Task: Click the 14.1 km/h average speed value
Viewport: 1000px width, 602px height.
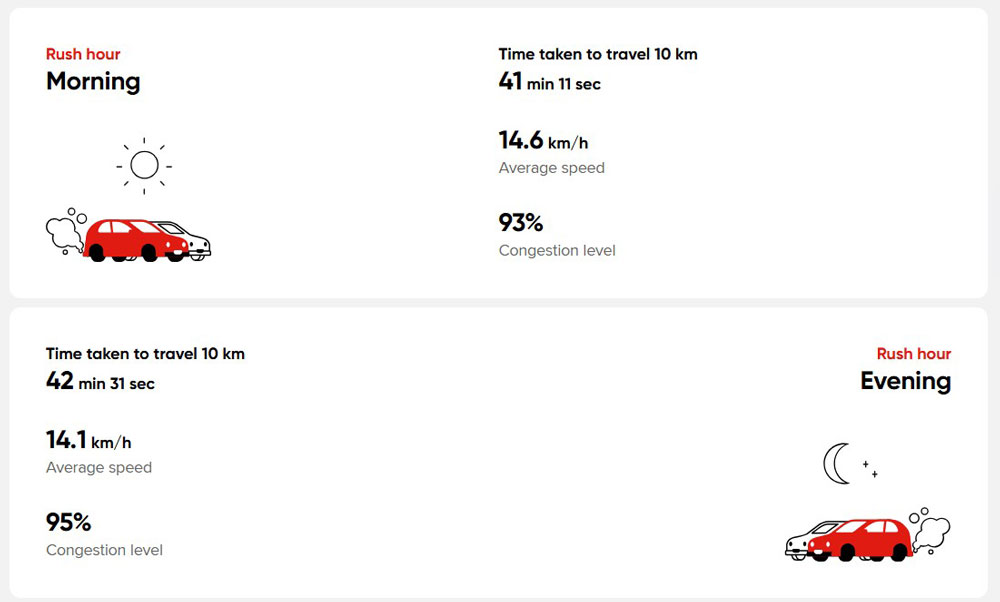Action: (x=88, y=441)
